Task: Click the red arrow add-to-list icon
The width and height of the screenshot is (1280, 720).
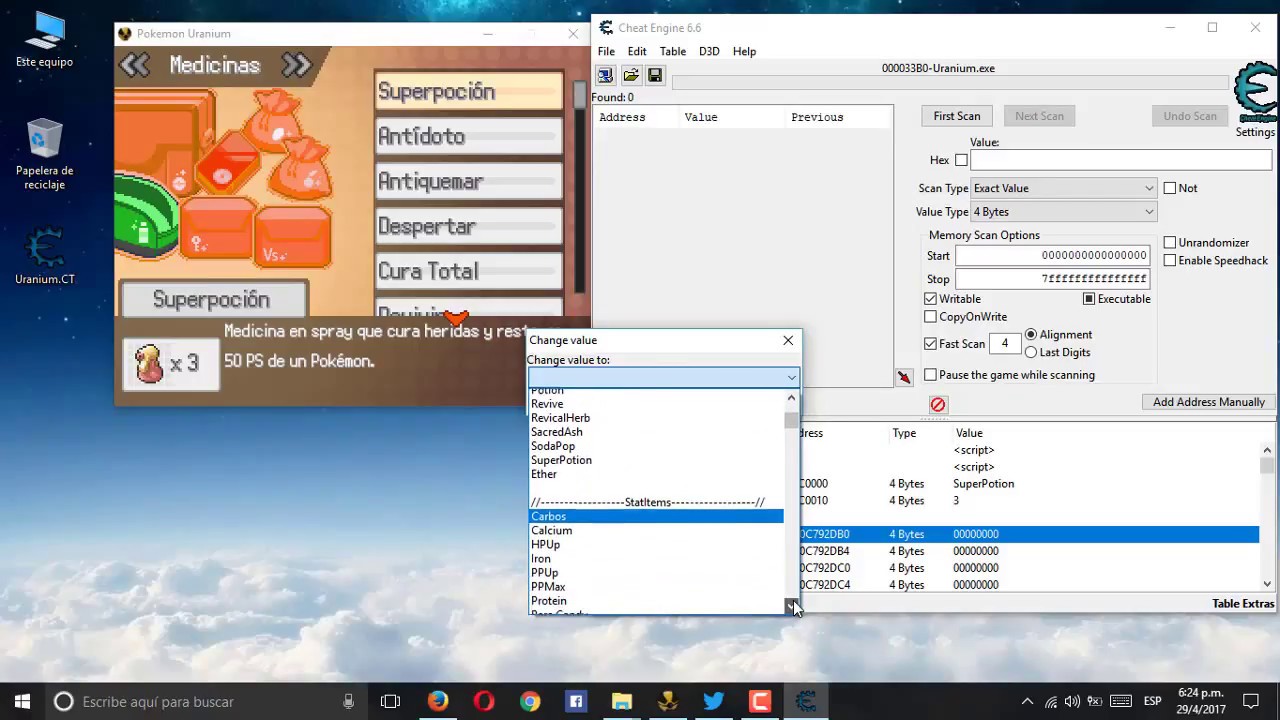Action: tap(904, 377)
